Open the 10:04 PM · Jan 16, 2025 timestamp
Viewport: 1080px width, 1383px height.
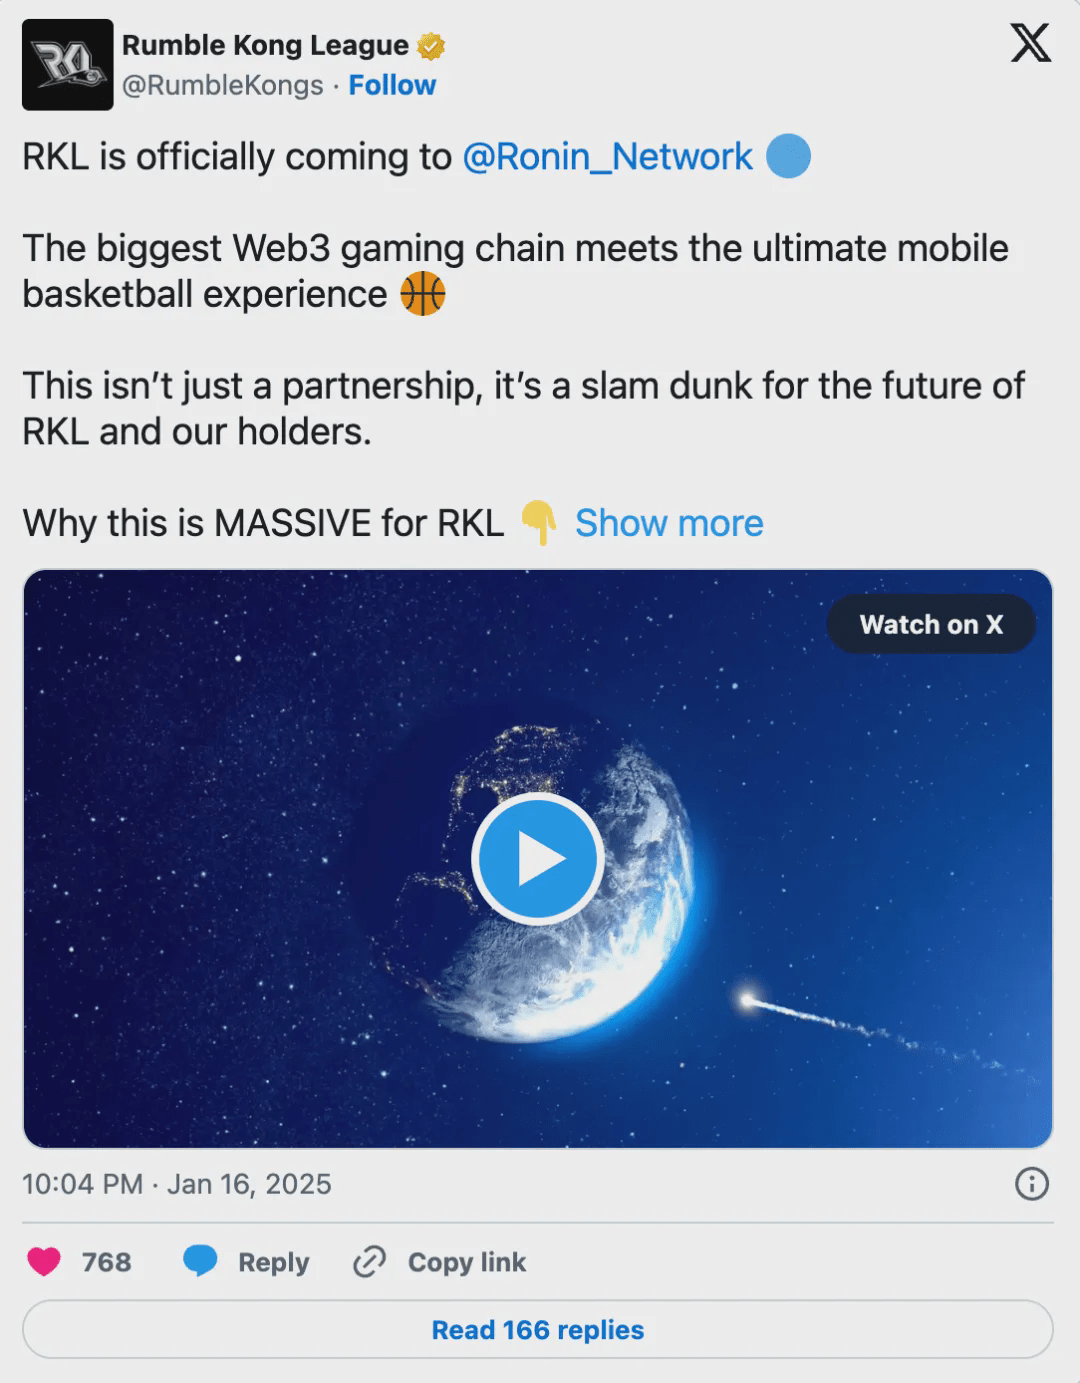(177, 1184)
